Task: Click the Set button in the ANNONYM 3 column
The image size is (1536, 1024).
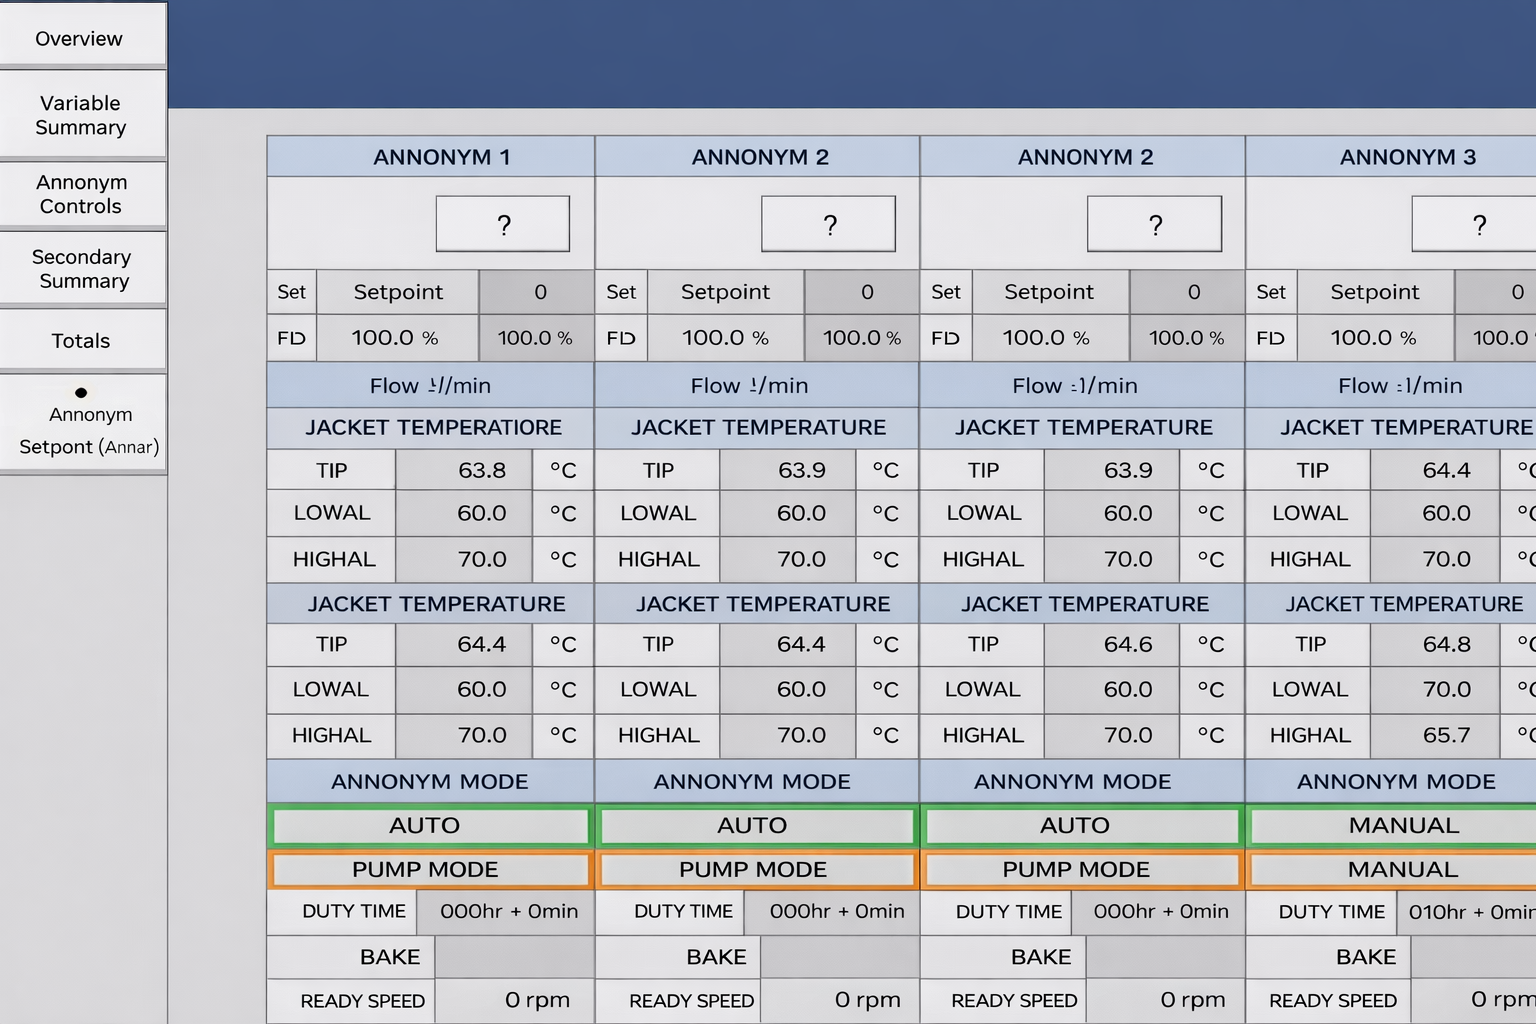Action: click(1271, 292)
